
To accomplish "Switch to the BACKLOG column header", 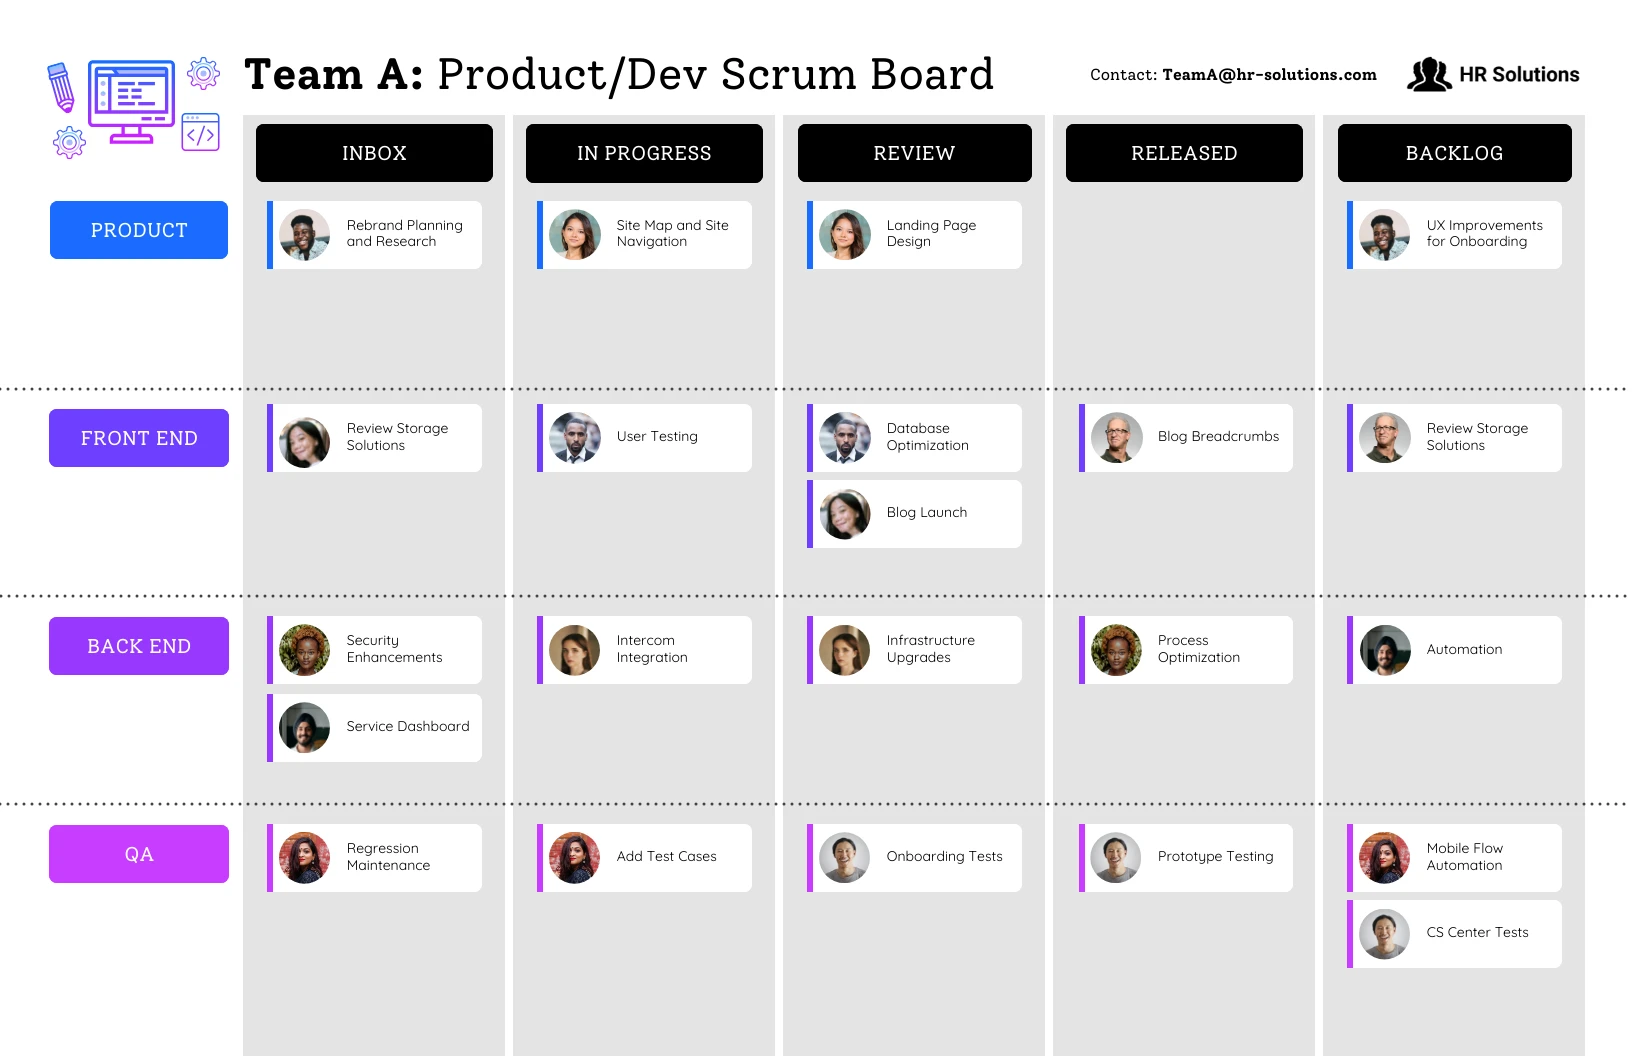I will pyautogui.click(x=1454, y=153).
